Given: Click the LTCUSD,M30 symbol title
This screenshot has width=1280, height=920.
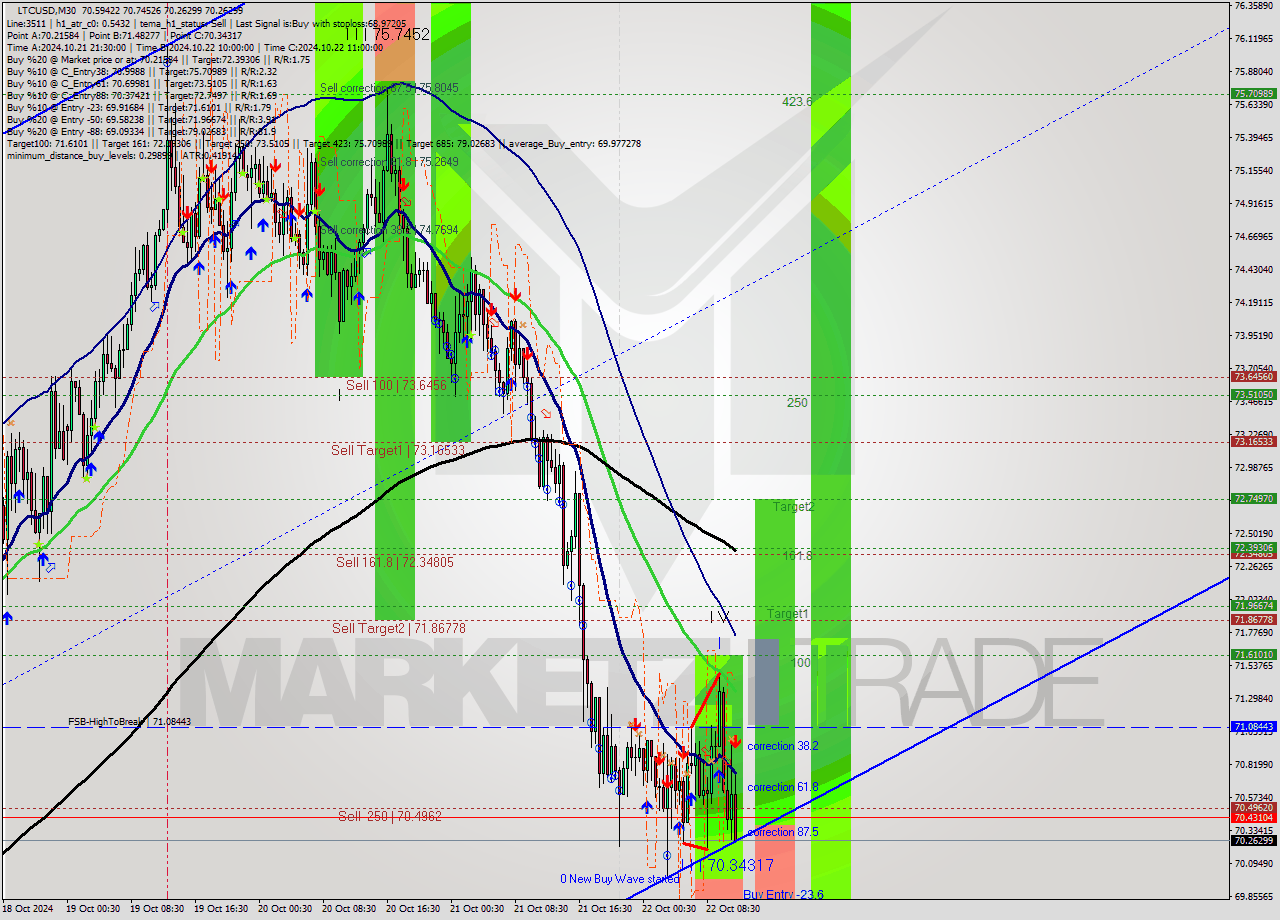Looking at the screenshot, I should [47, 9].
